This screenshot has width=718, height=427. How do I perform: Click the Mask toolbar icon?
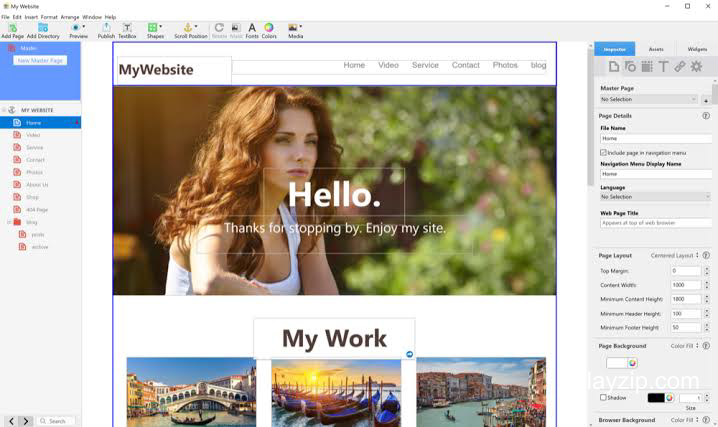tap(236, 27)
